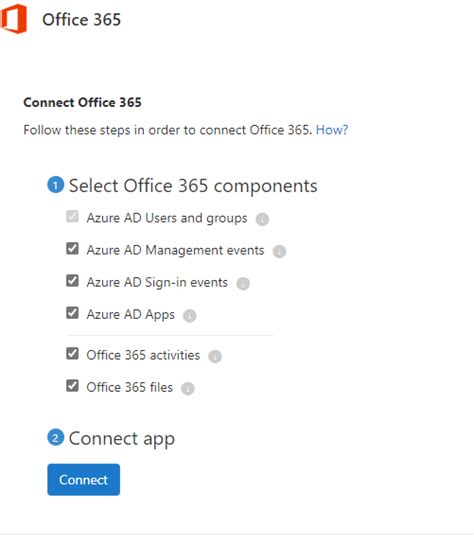
Task: Click the Office 365 files label
Action: point(129,387)
